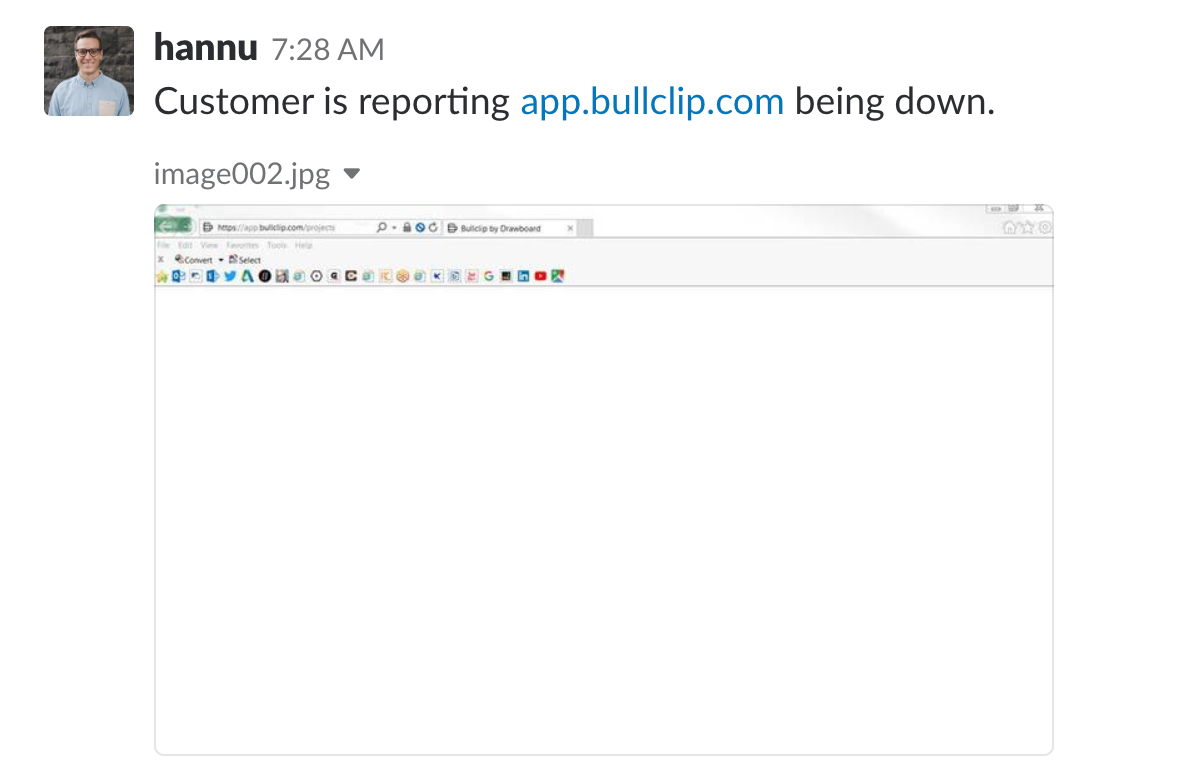Open hannu's profile avatar
Screen dimensions: 1182x782
tap(89, 71)
